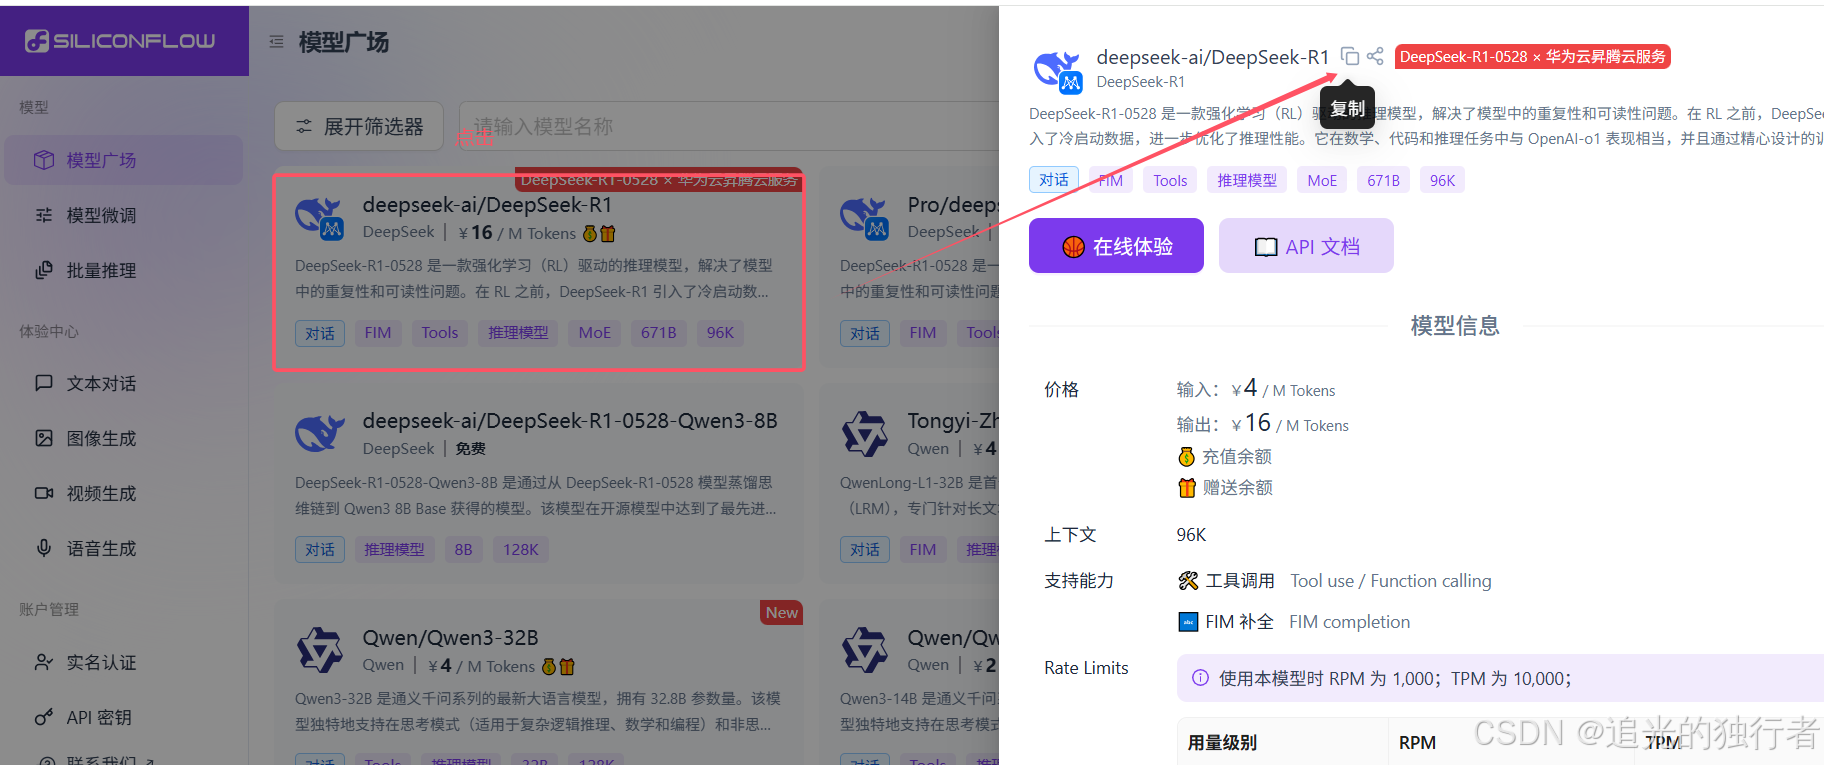Click the DeepSeek logo in detail panel
The height and width of the screenshot is (765, 1824).
(x=1058, y=71)
